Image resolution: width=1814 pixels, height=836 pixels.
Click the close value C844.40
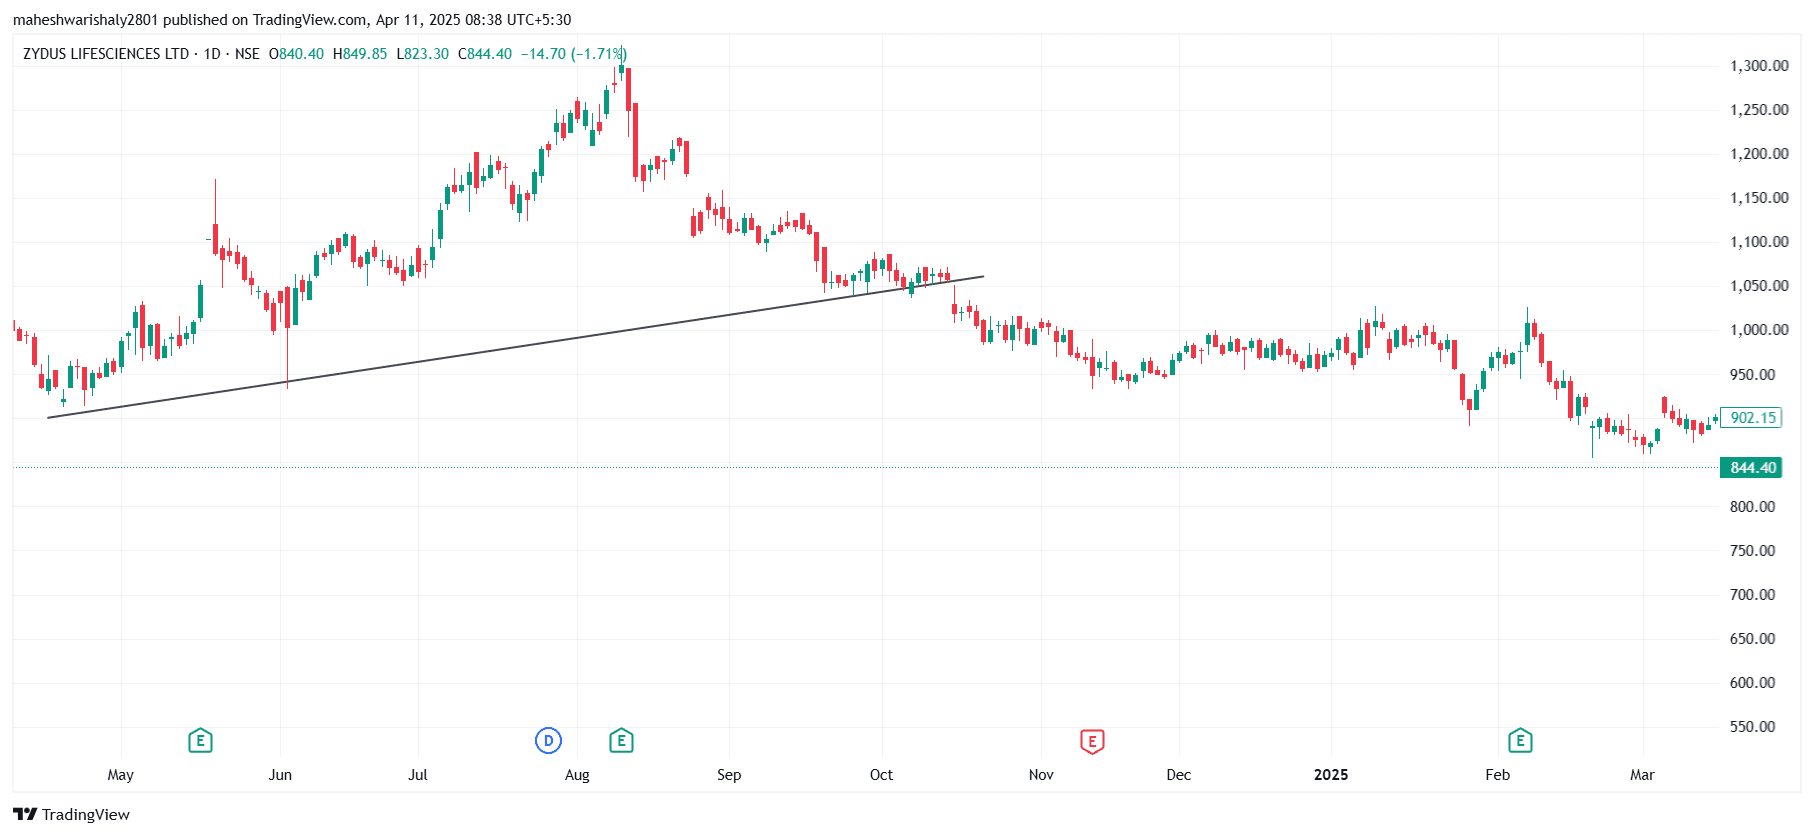point(485,54)
